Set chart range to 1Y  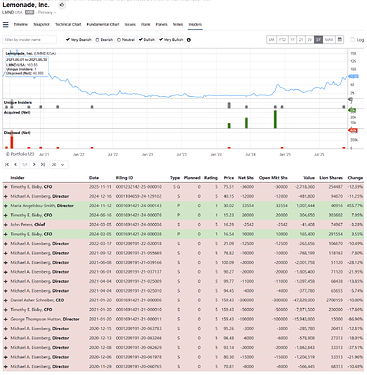click(293, 40)
